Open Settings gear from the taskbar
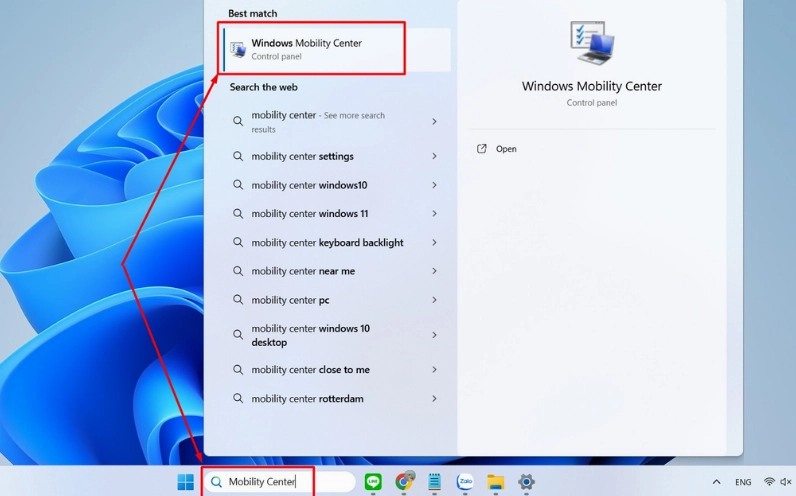The image size is (796, 496). click(526, 482)
